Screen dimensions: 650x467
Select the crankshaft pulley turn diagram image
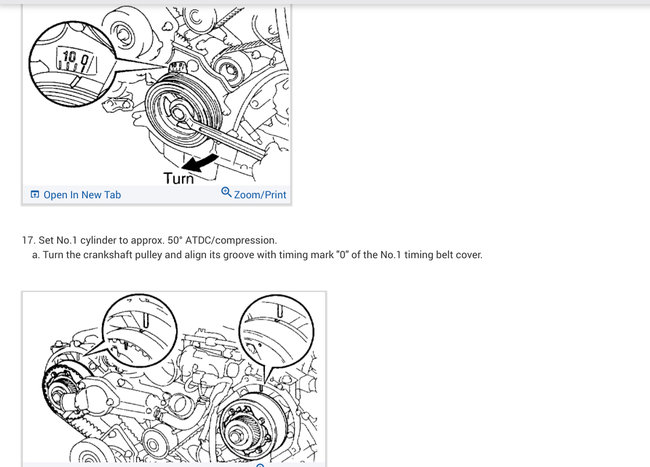(x=157, y=94)
